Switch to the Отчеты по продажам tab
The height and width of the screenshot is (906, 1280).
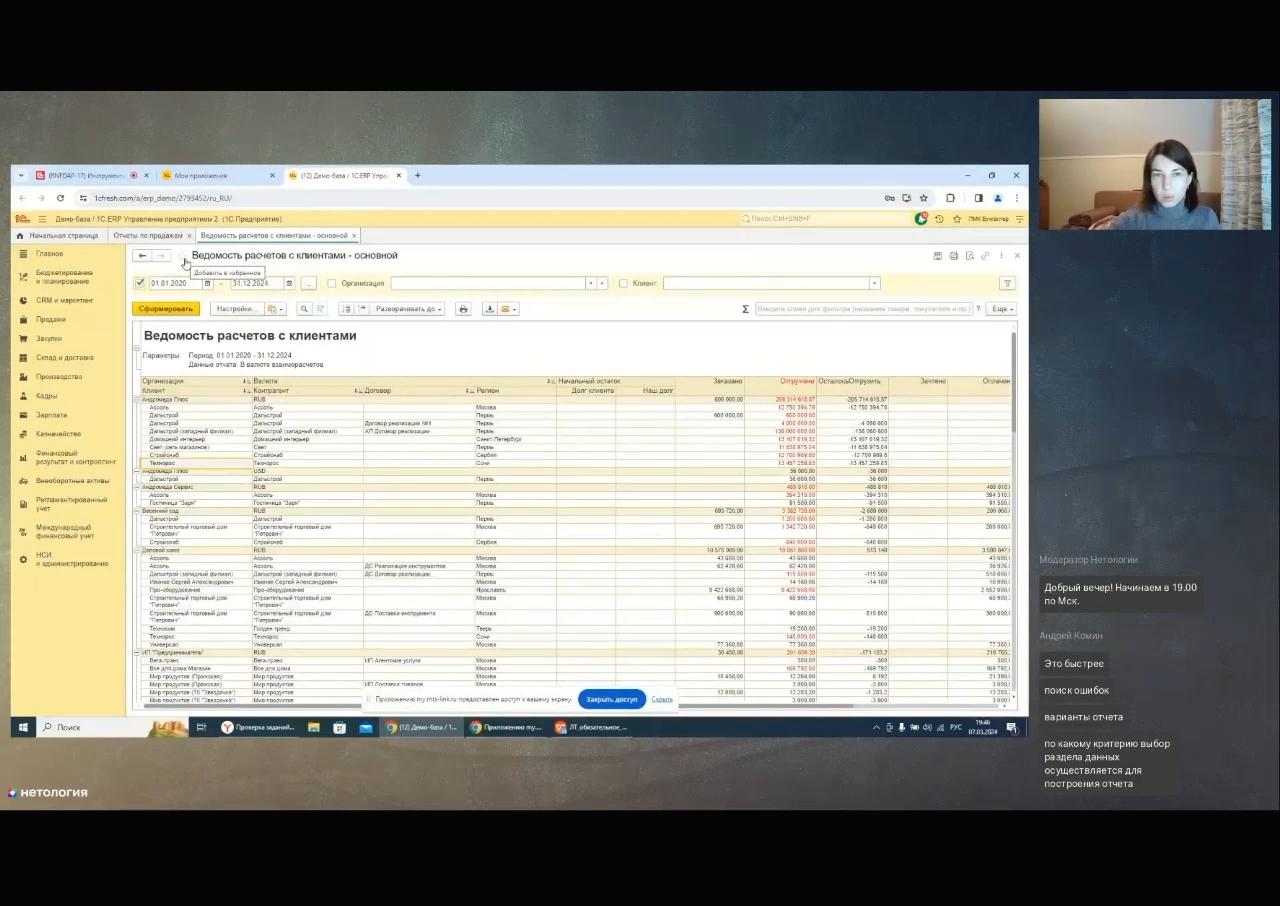tap(148, 236)
